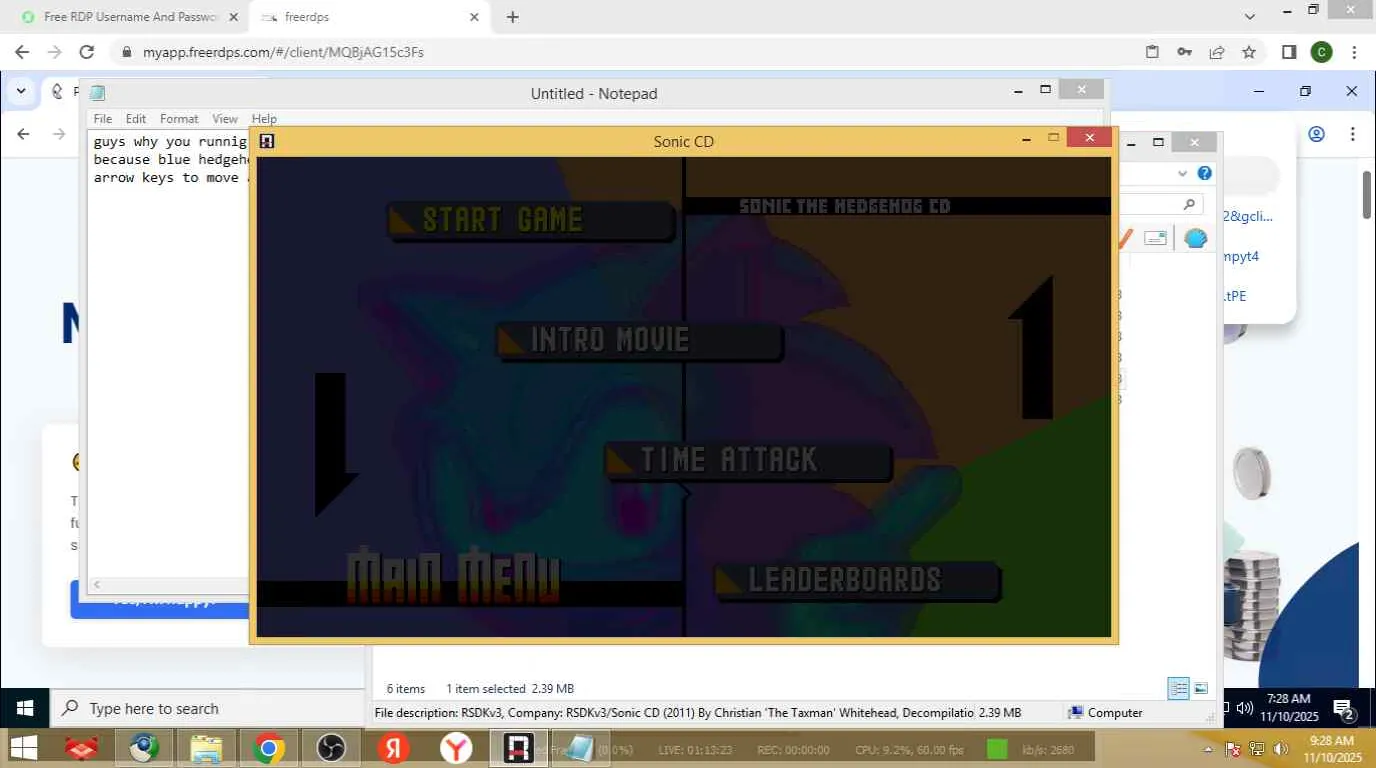Expand tab search in the remote Chrome window
Image resolution: width=1376 pixels, height=768 pixels.
[x=21, y=91]
